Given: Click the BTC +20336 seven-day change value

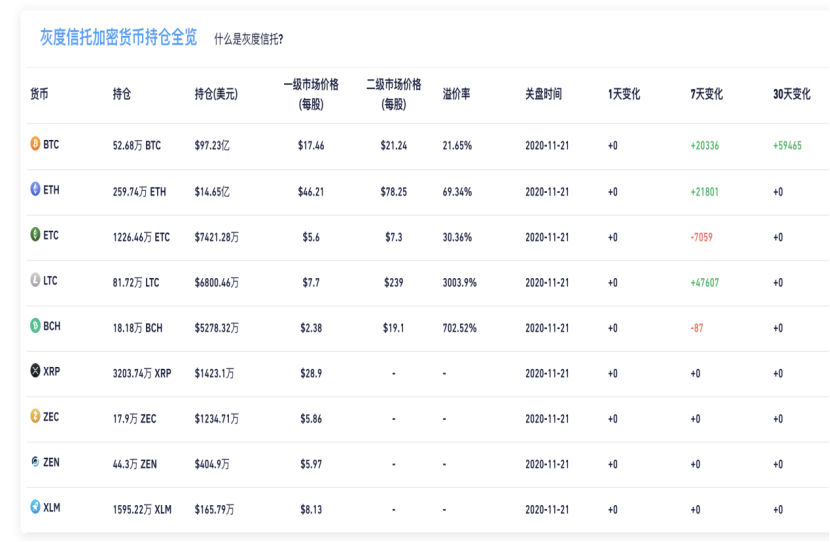Looking at the screenshot, I should (x=705, y=146).
